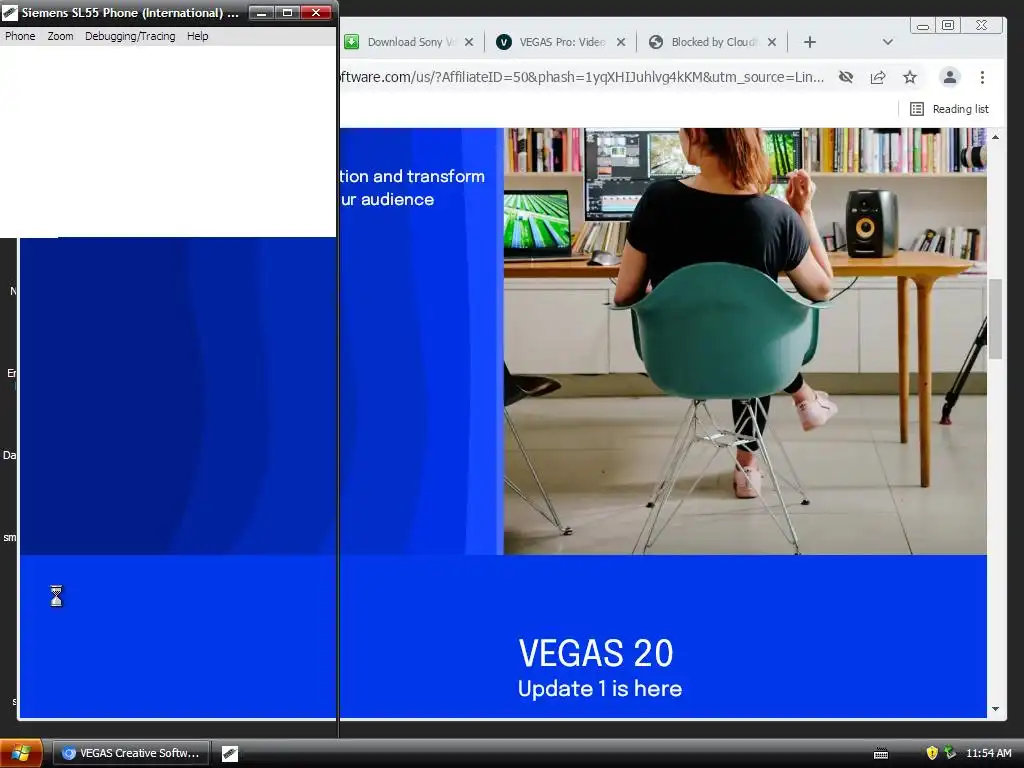Click the taskbar clock 11:54 AM
Viewport: 1024px width, 768px height.
coord(989,753)
